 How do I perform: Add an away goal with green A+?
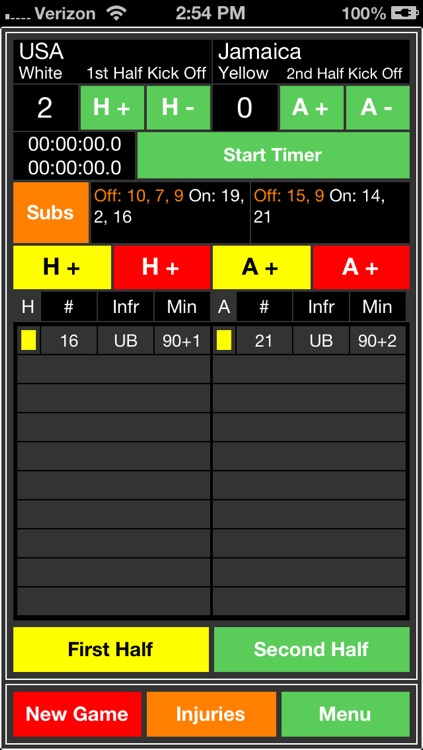click(312, 108)
